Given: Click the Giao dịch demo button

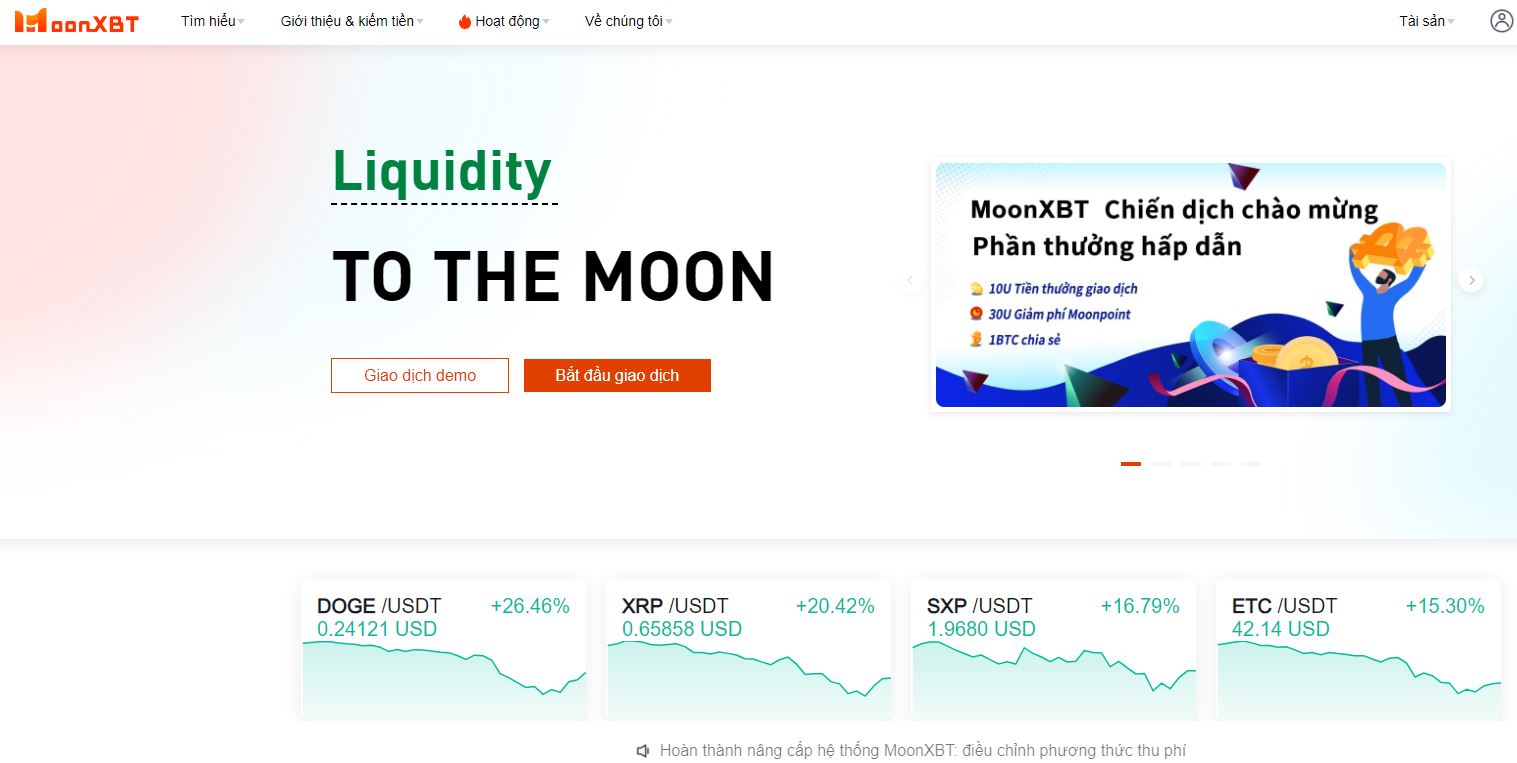Looking at the screenshot, I should click(420, 376).
